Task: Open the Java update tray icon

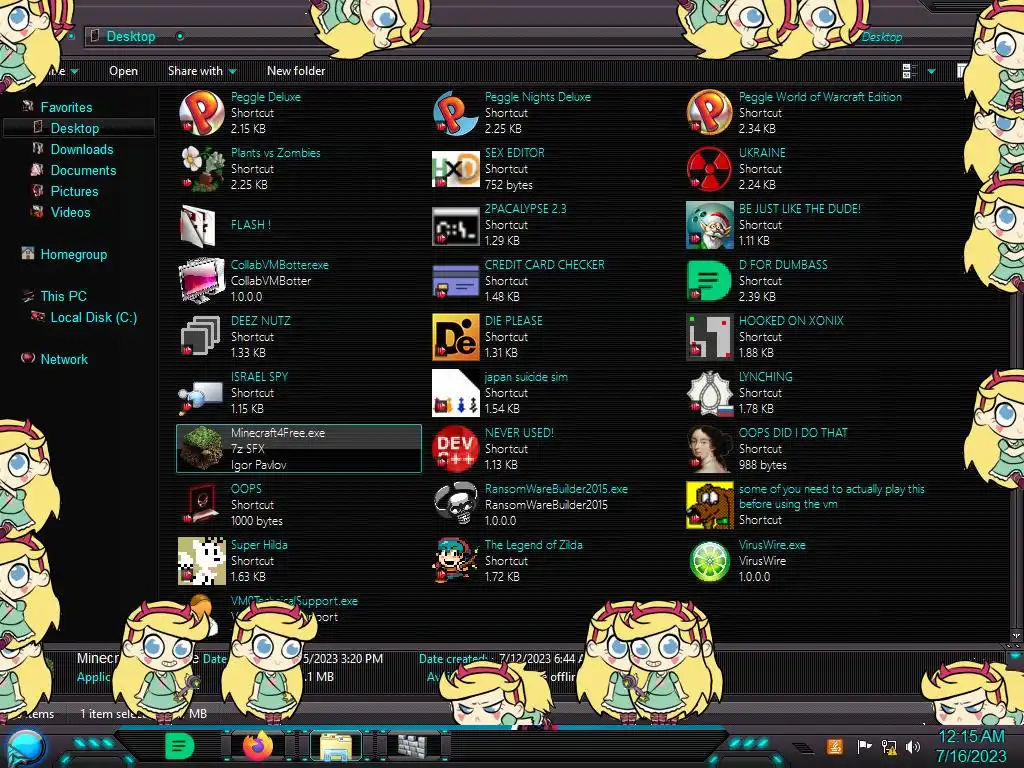Action: click(x=835, y=746)
